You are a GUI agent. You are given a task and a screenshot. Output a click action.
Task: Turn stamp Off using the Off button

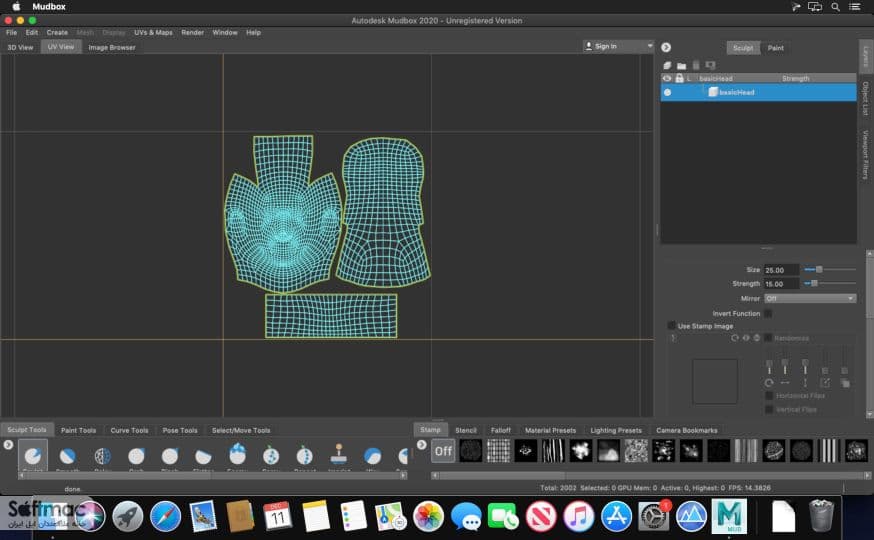click(443, 451)
